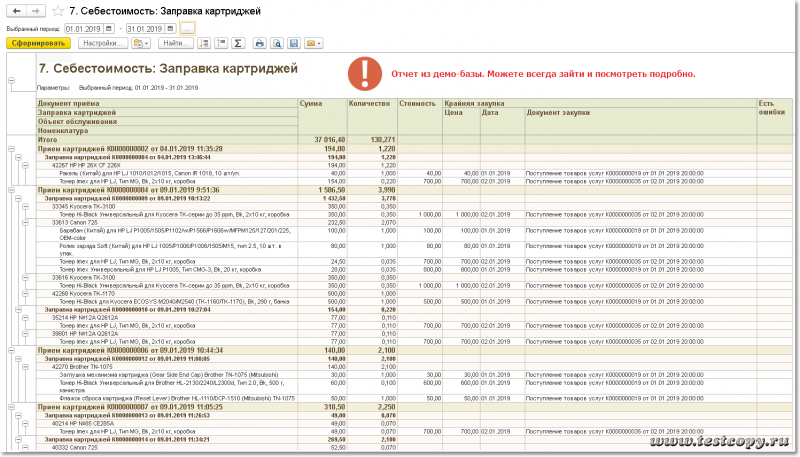Select the Крайняя закупка column header

tap(599, 103)
